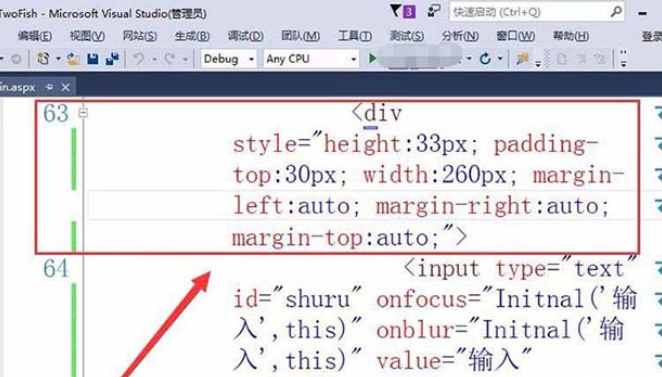Open the 窗口(W) menu
The image size is (662, 377).
515,36
